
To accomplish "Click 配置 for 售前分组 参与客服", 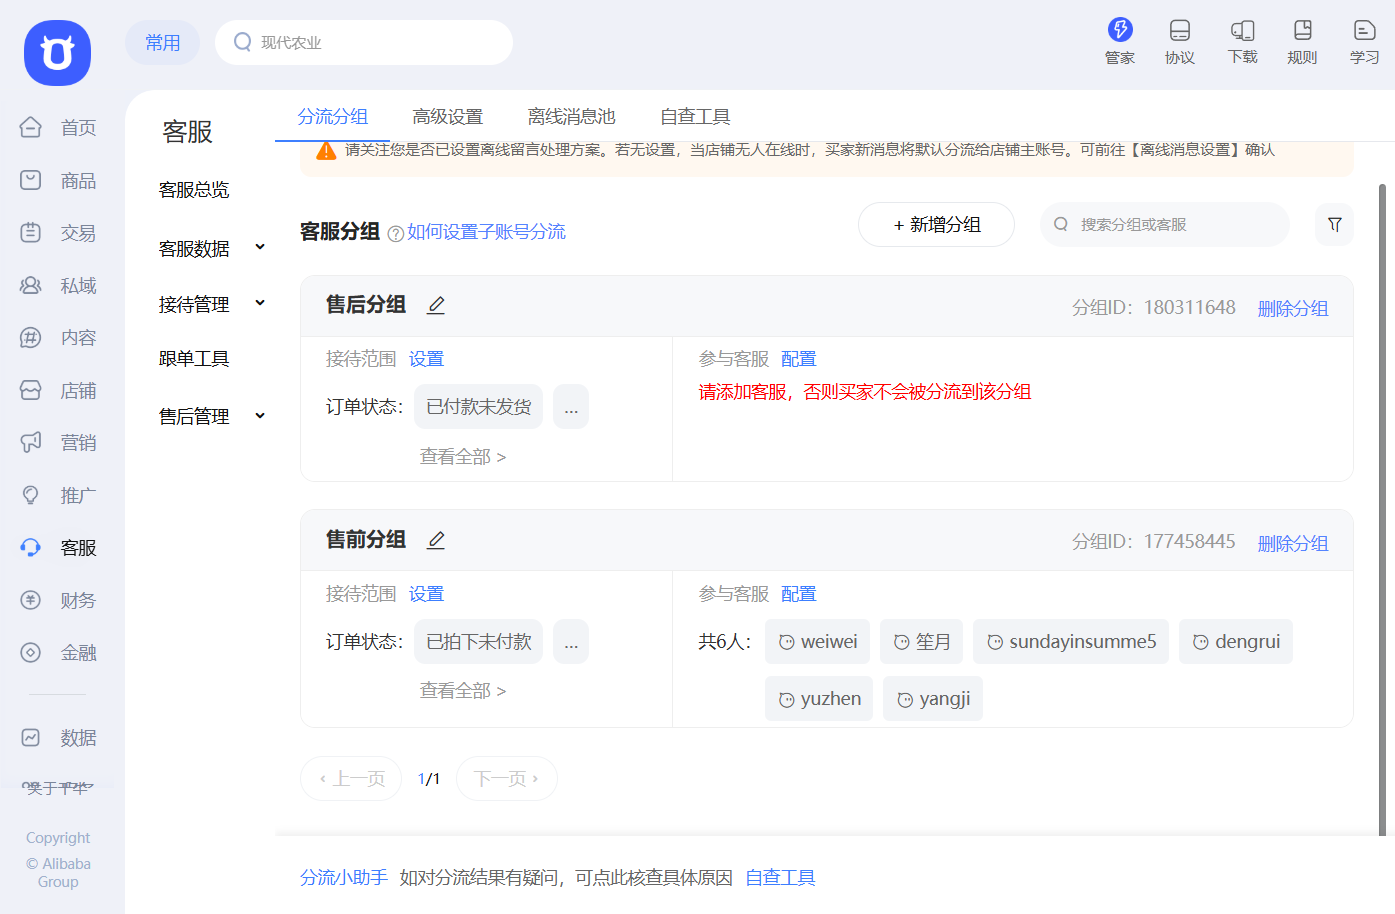I will point(799,594).
